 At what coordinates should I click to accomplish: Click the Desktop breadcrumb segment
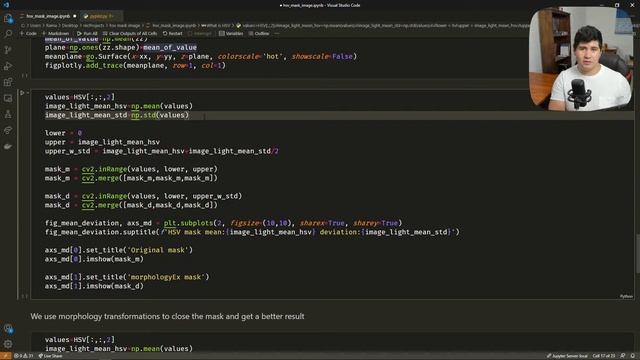click(x=70, y=25)
